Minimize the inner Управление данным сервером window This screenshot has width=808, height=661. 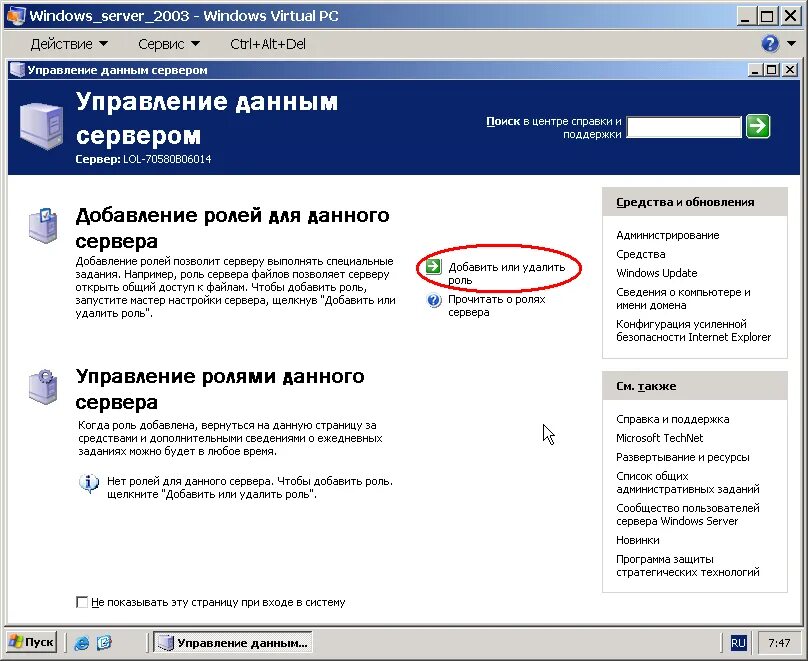coord(755,70)
